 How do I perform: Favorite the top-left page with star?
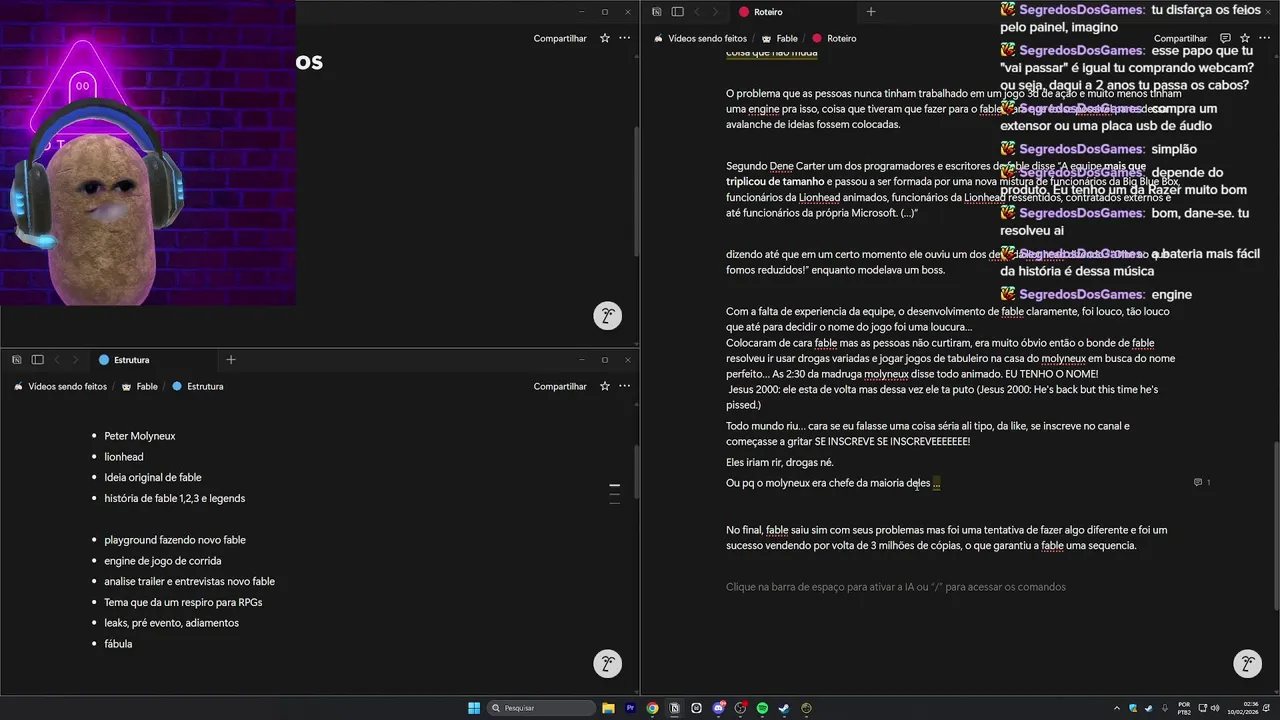pyautogui.click(x=605, y=38)
